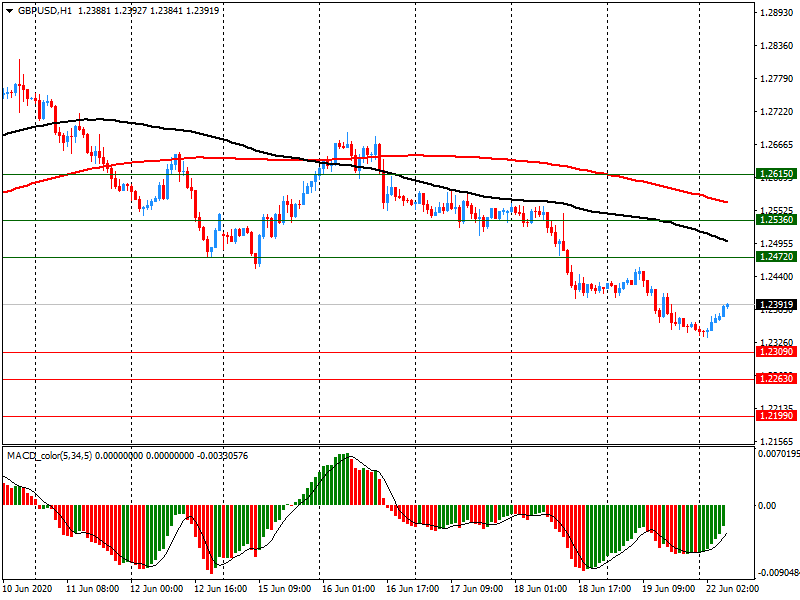Select the green 1.25360 price level label
800x600 pixels.
point(776,220)
